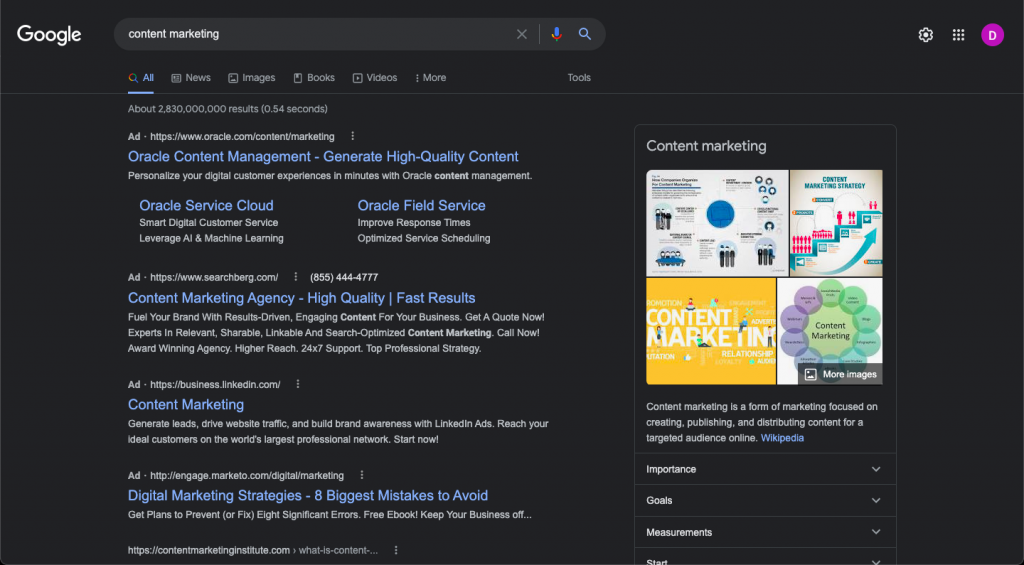
Task: Click the business.linkedin.com ad URL
Action: pos(215,384)
